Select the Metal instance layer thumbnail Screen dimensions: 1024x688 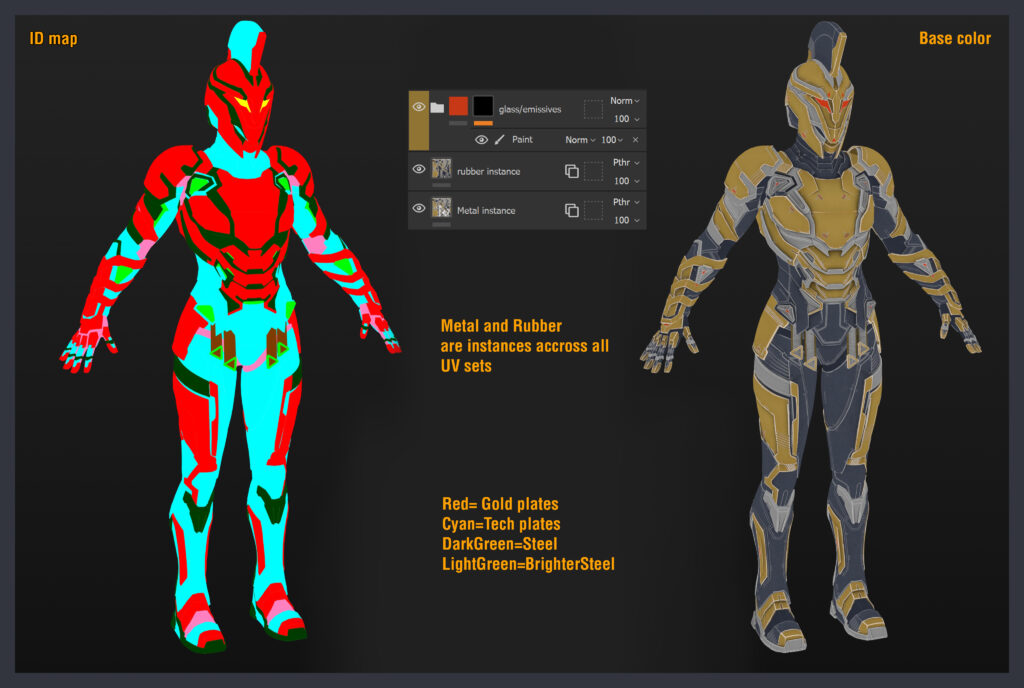tap(441, 208)
